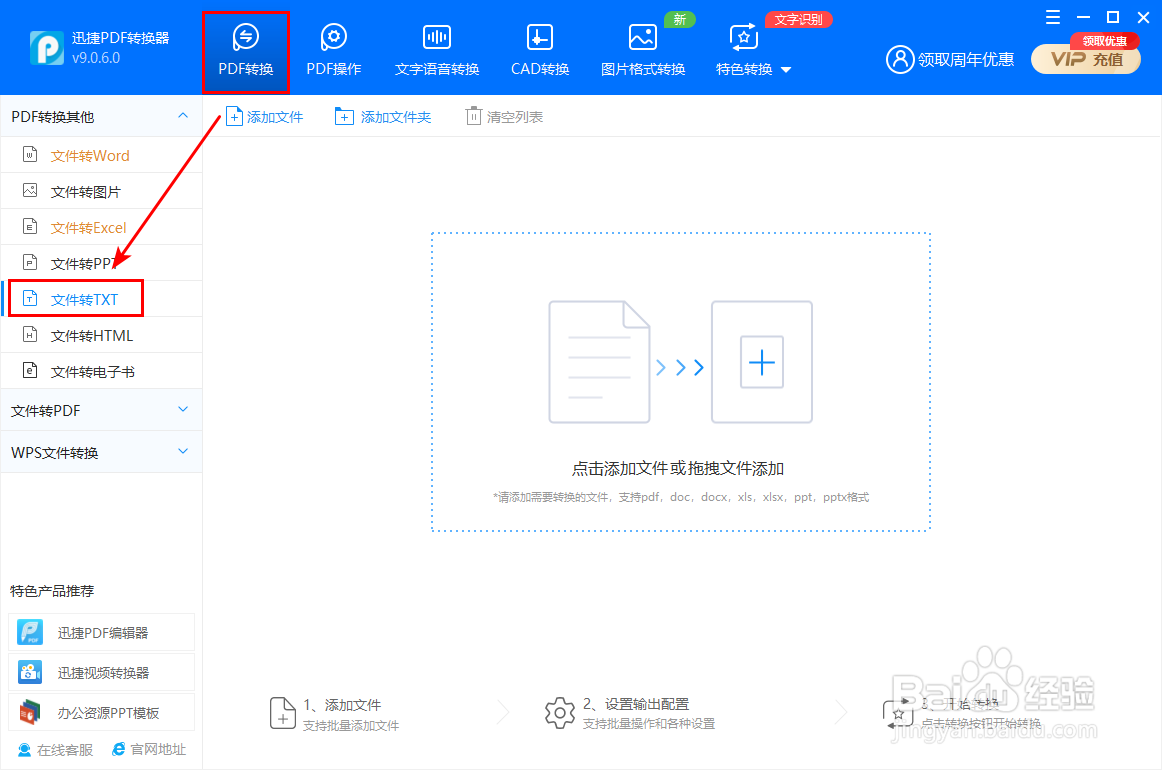Screen dimensions: 1162x770
Task: Collapse the PDF转换其他 section
Action: pos(183,116)
